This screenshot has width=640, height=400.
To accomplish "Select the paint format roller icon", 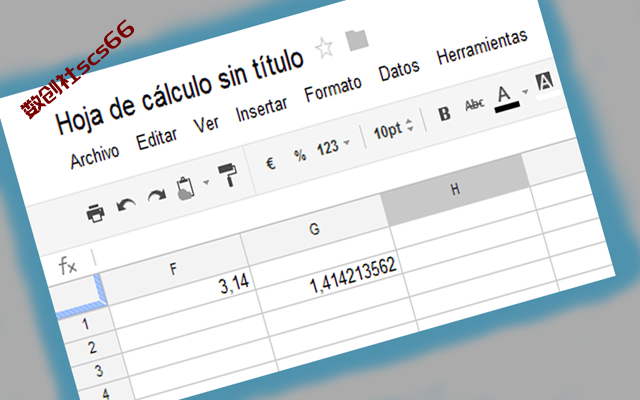I will coord(228,175).
